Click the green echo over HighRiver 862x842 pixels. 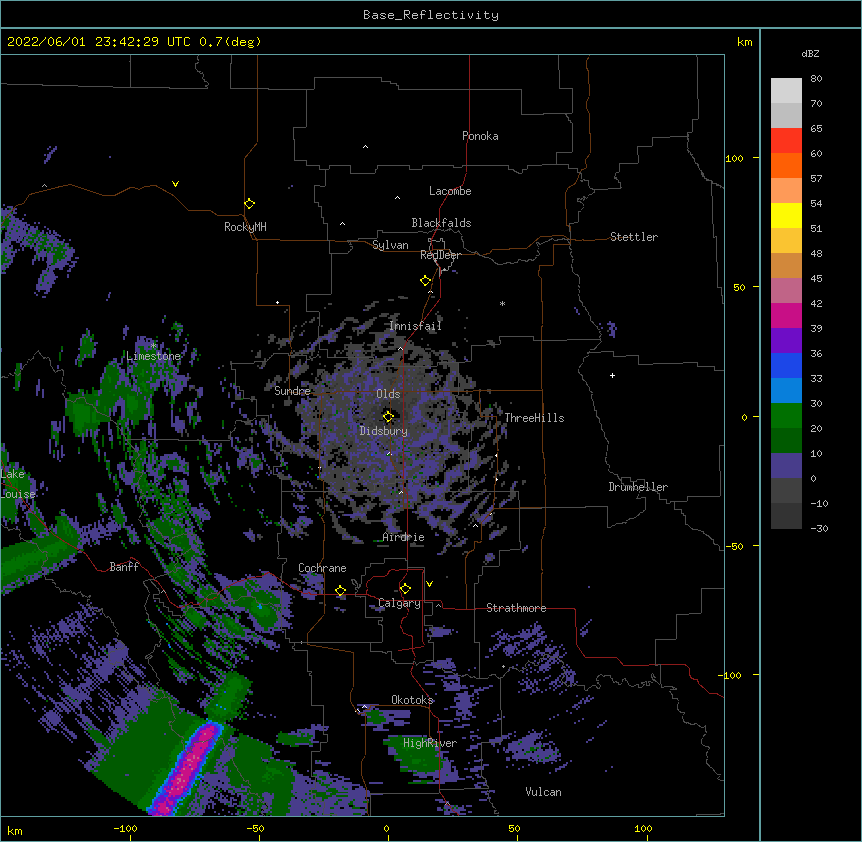(418, 754)
